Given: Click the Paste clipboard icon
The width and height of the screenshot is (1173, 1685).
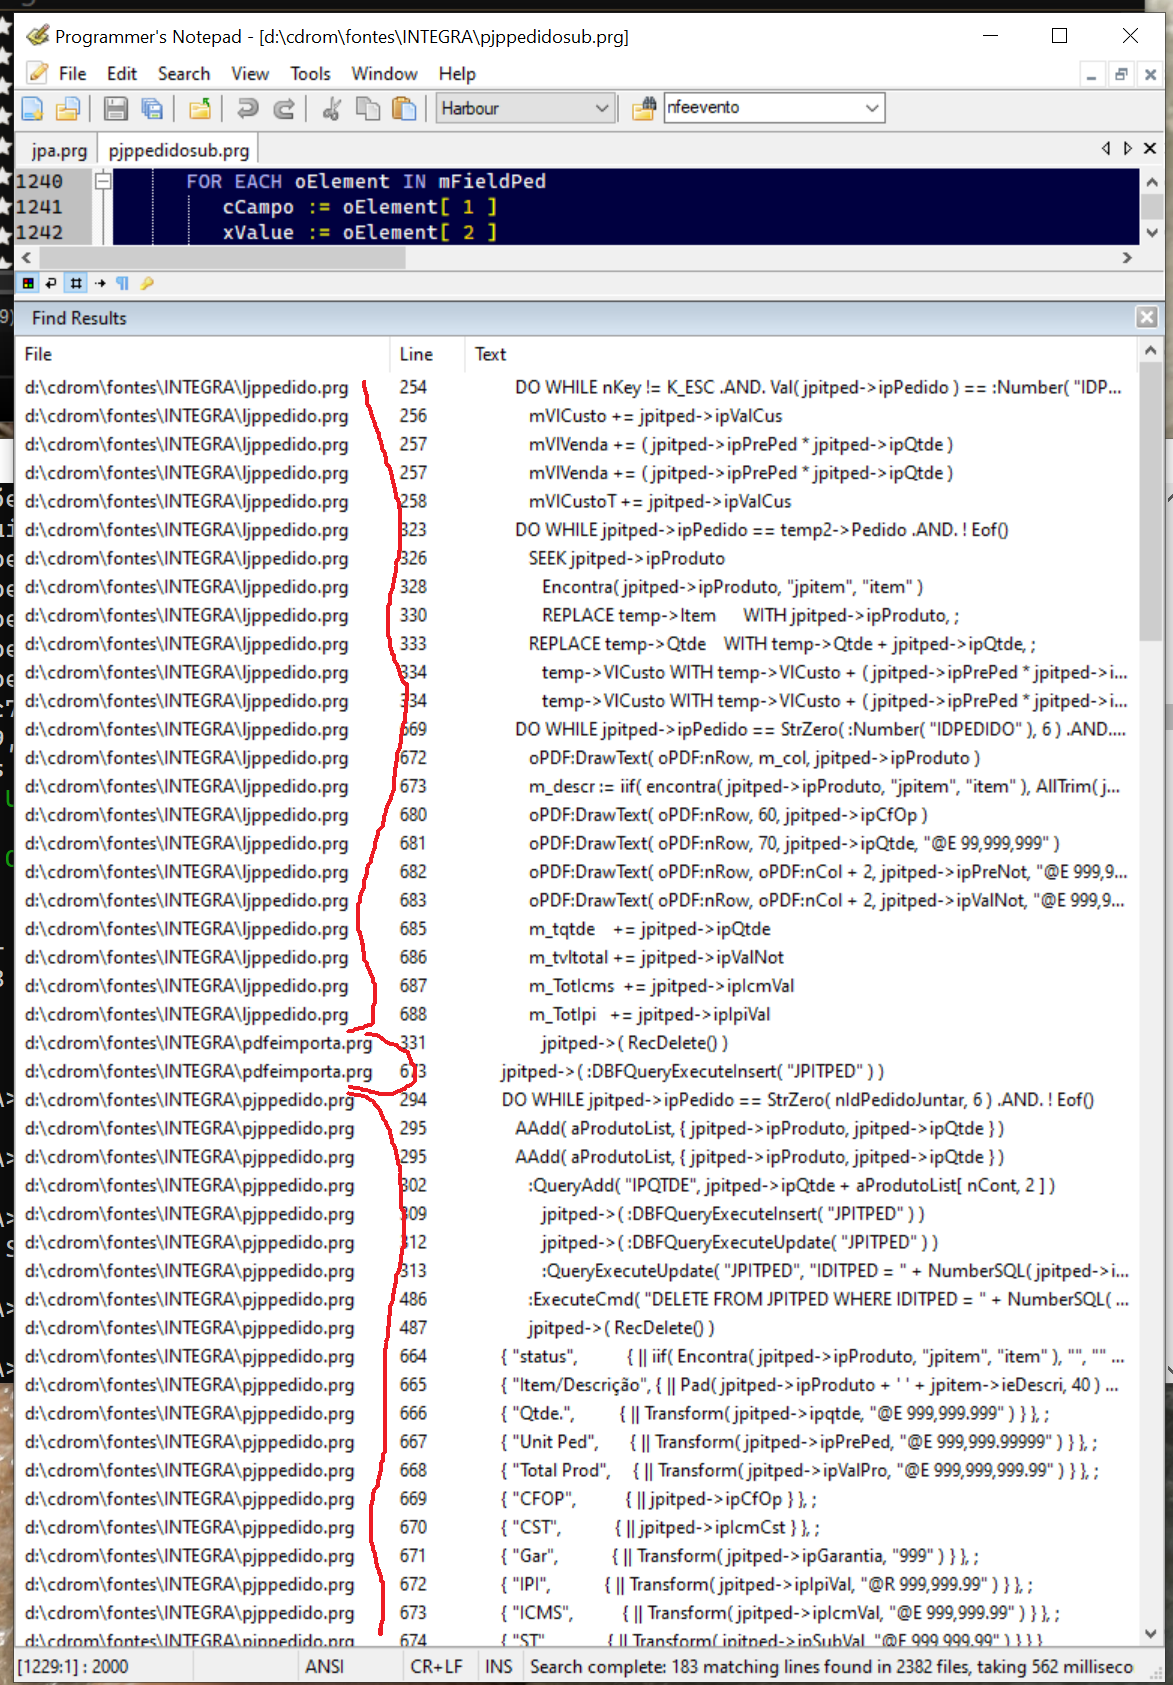Looking at the screenshot, I should pos(404,108).
